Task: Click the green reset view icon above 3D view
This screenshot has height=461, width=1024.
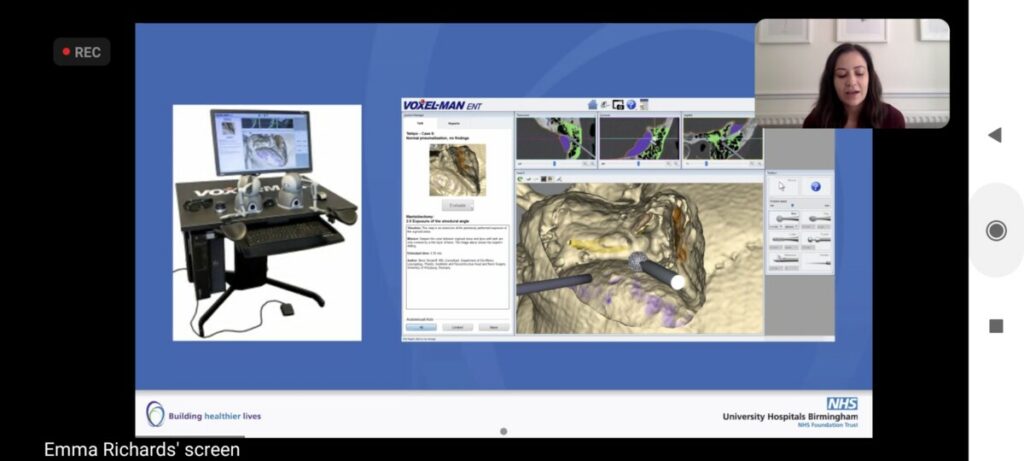Action: coord(521,178)
